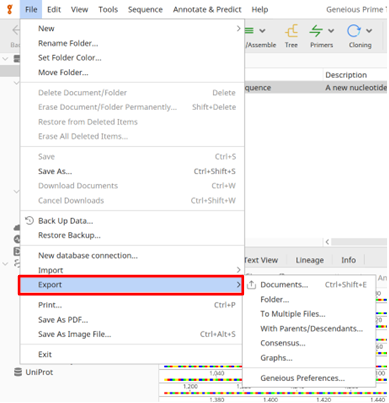Choose To Multiple Files export option
Viewport: 389px width, 403px height.
(309, 314)
